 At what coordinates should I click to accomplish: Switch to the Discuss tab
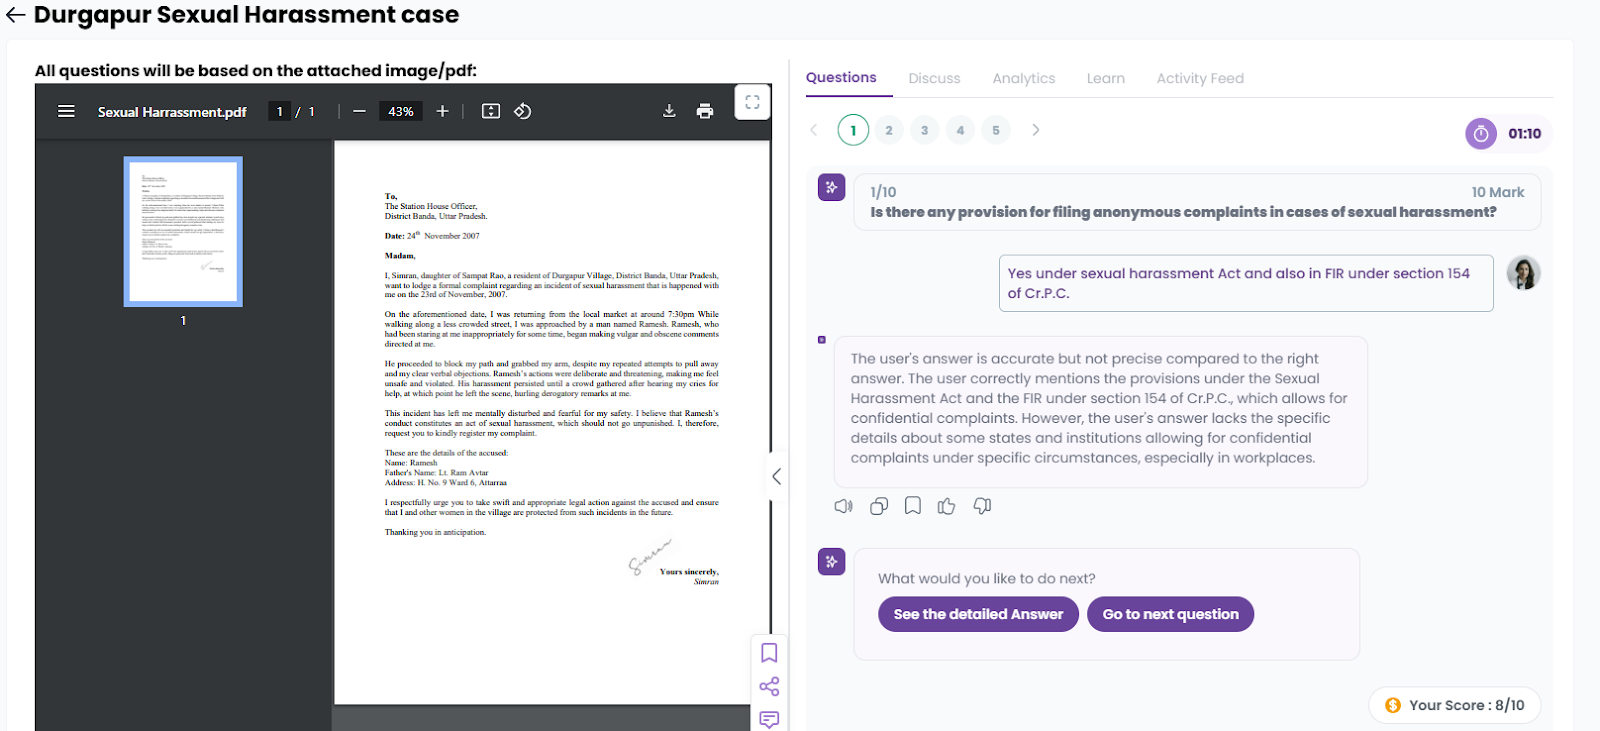(934, 78)
